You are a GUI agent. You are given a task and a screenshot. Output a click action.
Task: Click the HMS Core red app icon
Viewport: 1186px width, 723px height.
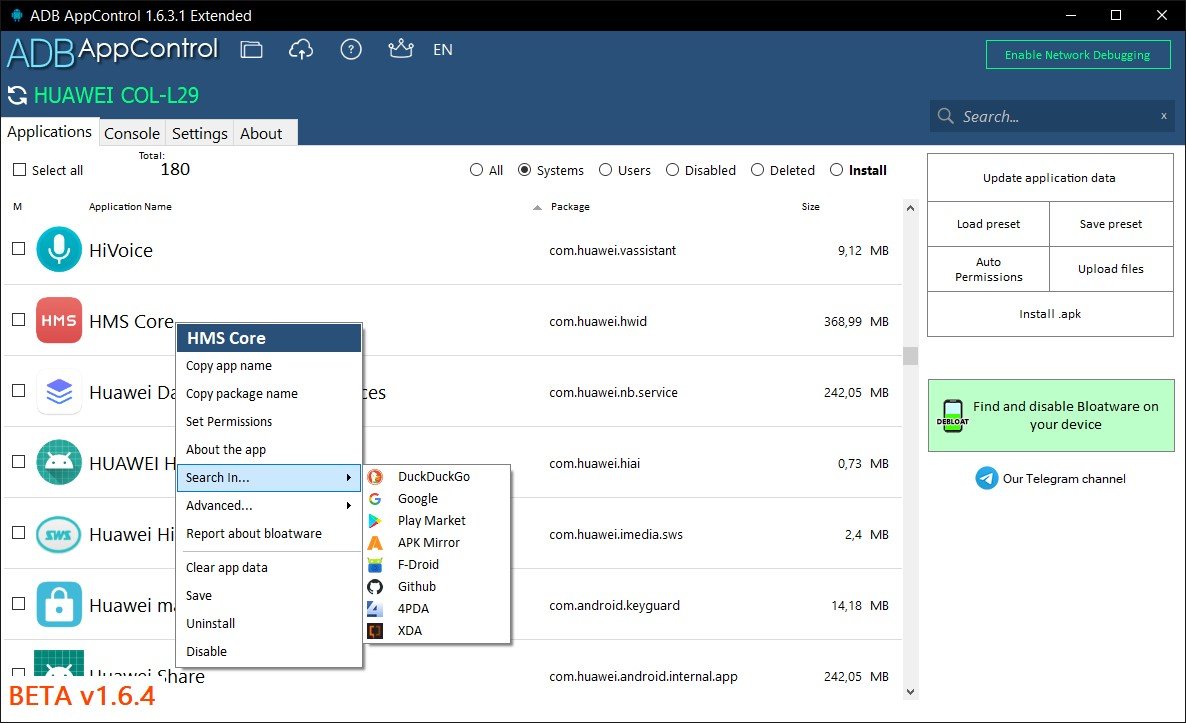(x=59, y=320)
